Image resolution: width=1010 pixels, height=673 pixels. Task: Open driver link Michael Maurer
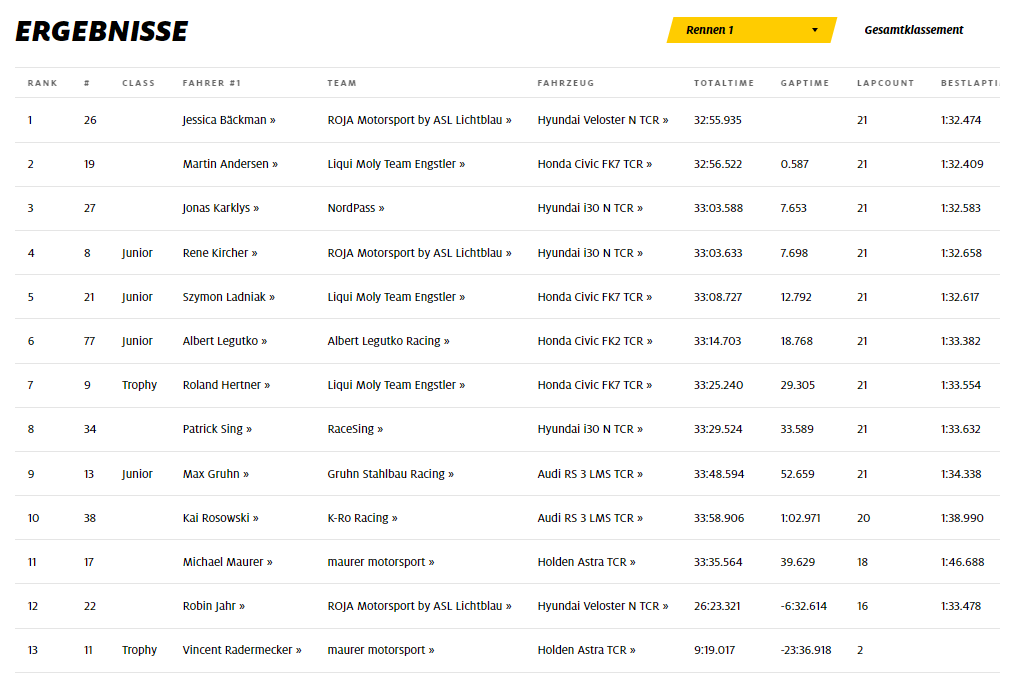[x=227, y=562]
